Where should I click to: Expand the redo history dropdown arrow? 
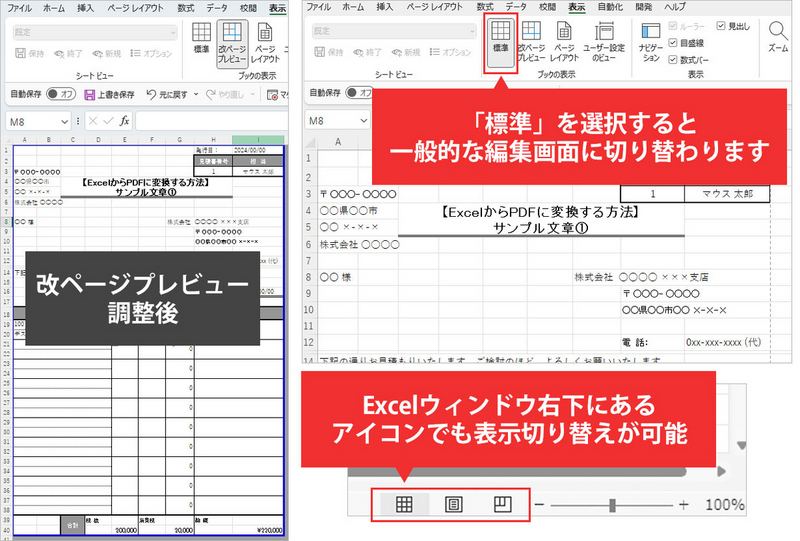pyautogui.click(x=253, y=94)
